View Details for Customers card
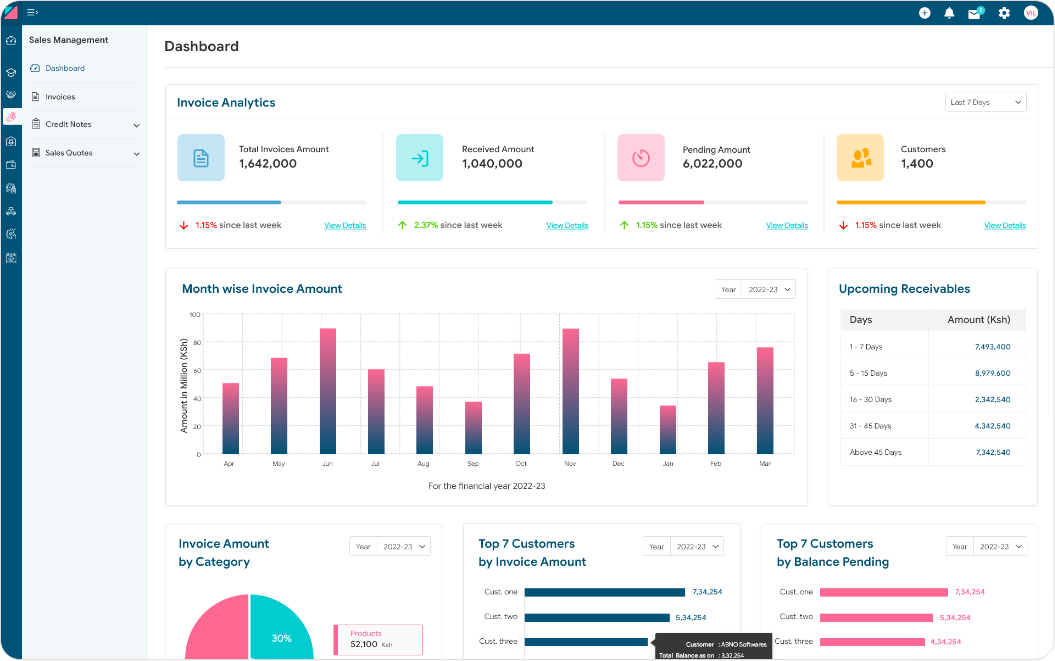This screenshot has width=1055, height=661. pos(1005,225)
